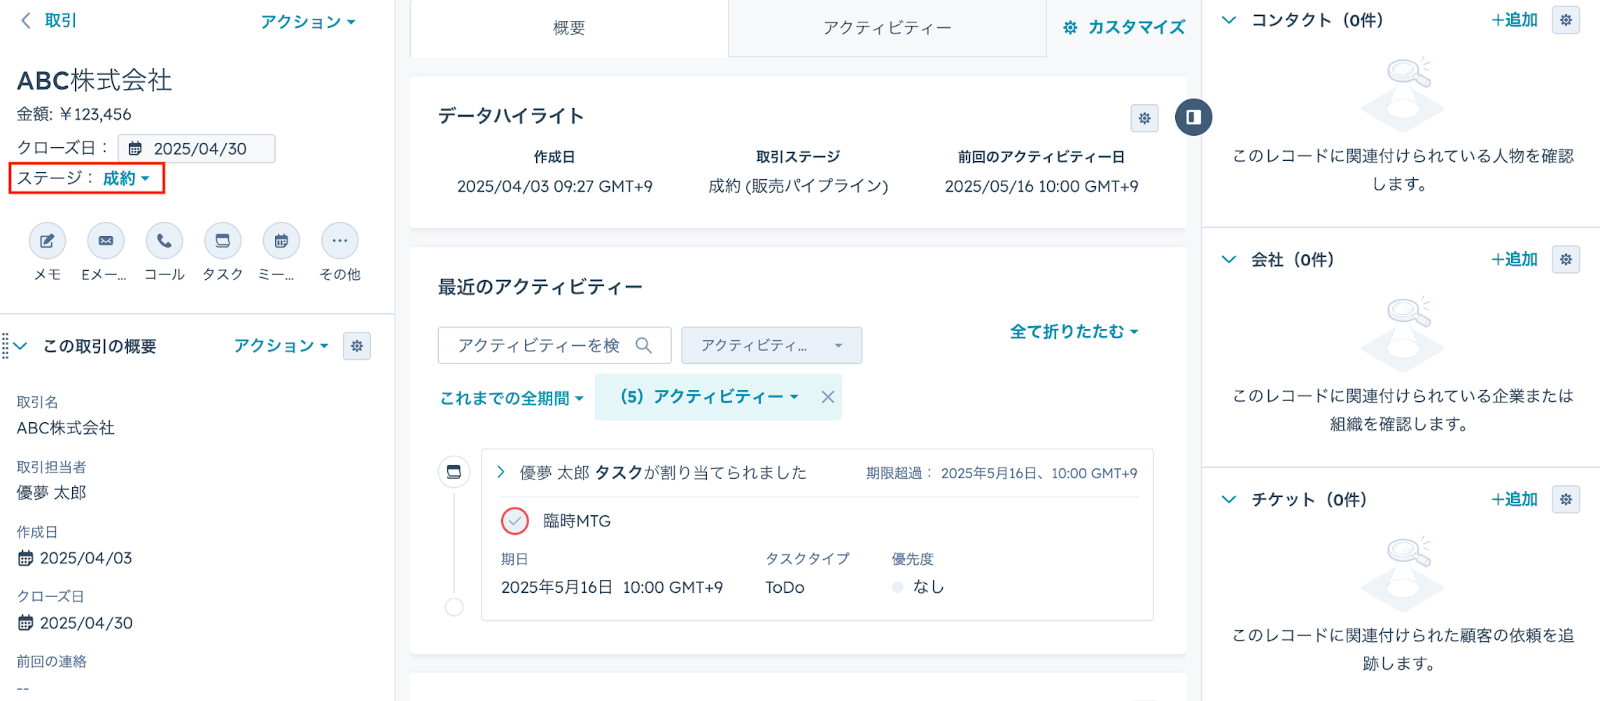This screenshot has height=701, width=1600.
Task: Click the コール phone icon
Action: click(x=164, y=241)
